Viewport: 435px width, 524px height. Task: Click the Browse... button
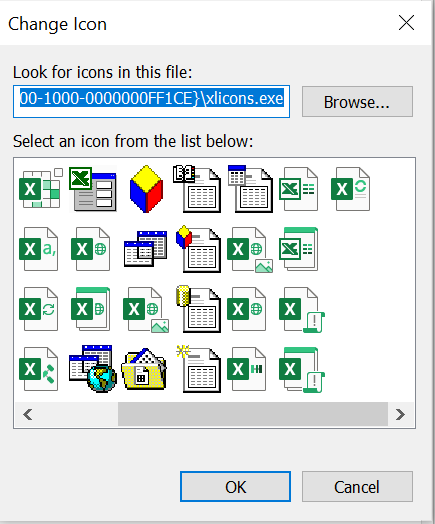[357, 102]
